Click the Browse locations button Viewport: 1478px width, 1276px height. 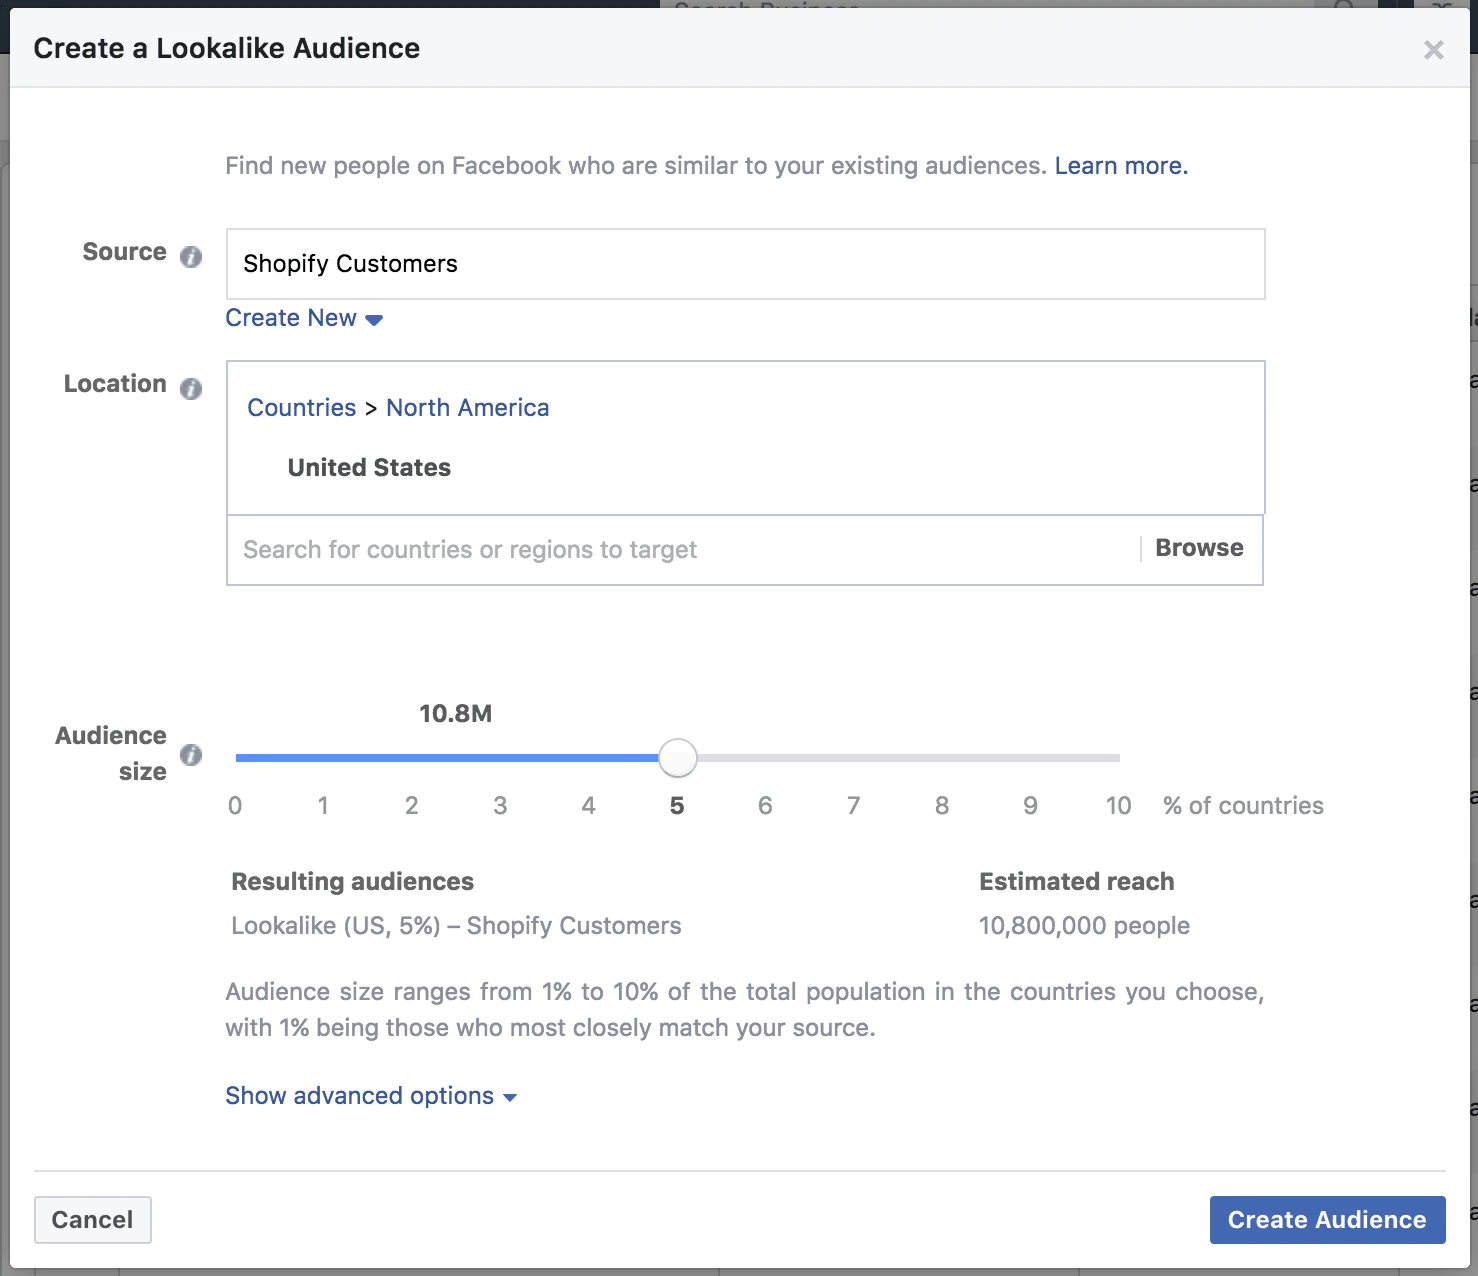(x=1199, y=548)
